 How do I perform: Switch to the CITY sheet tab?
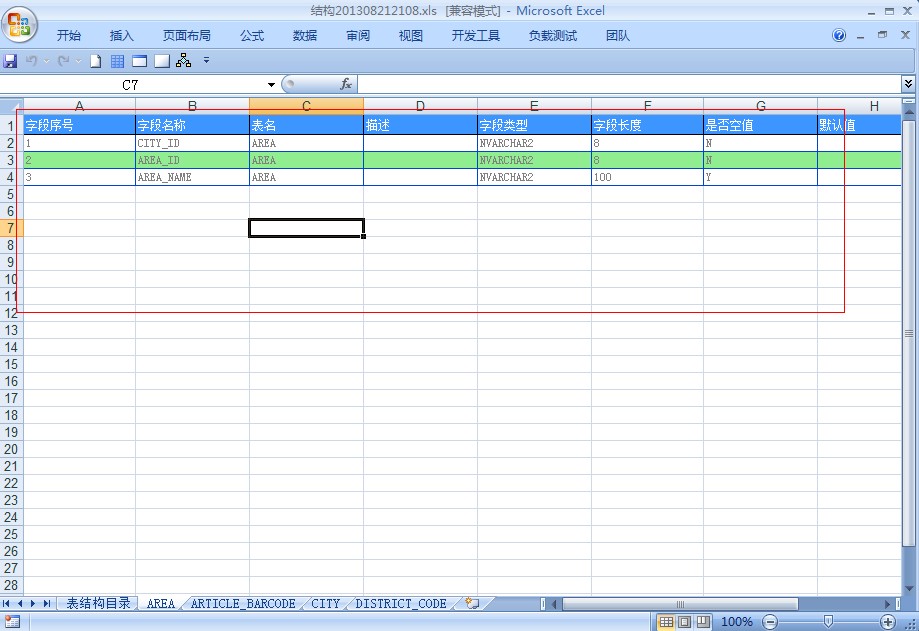tap(325, 603)
